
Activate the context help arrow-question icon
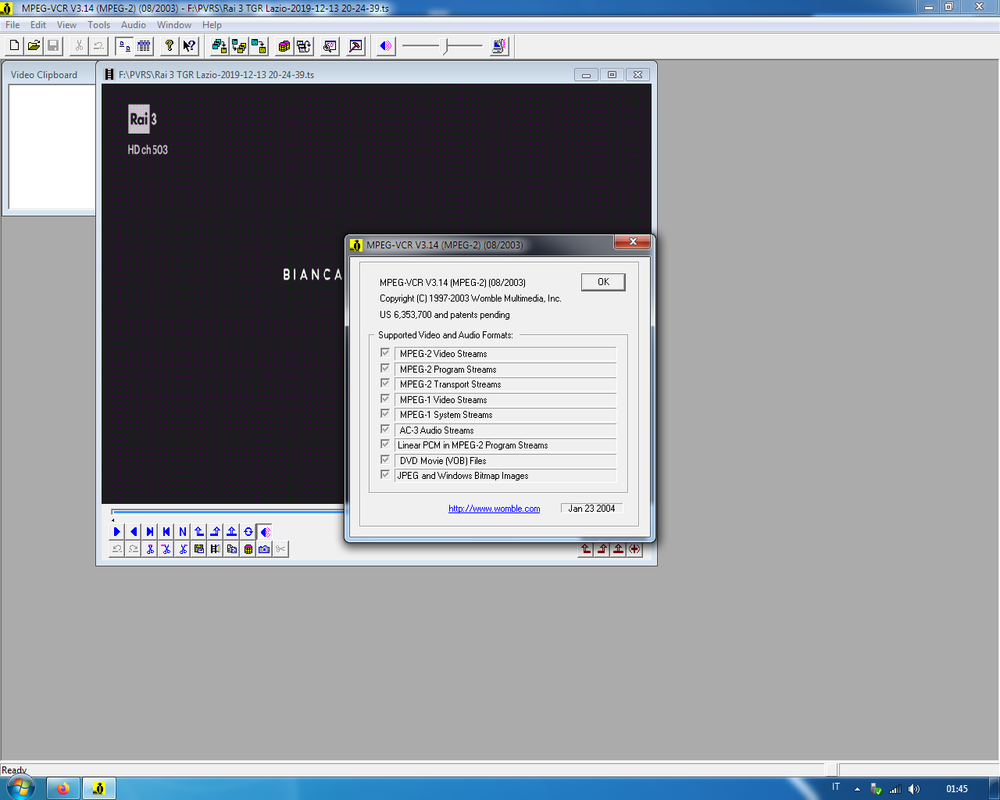(189, 46)
